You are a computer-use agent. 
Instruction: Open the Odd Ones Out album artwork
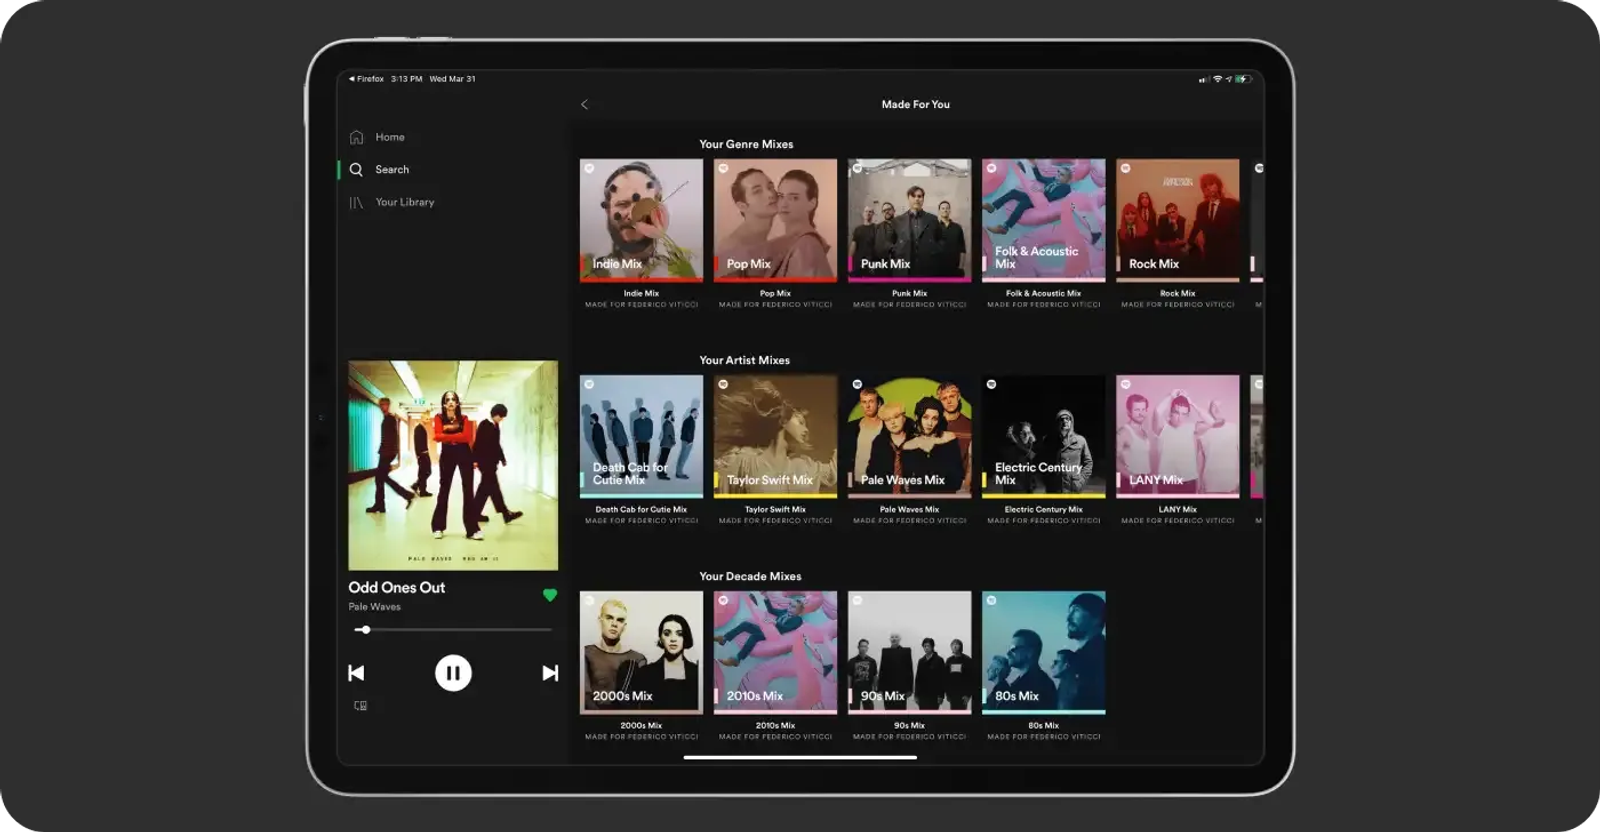point(453,465)
